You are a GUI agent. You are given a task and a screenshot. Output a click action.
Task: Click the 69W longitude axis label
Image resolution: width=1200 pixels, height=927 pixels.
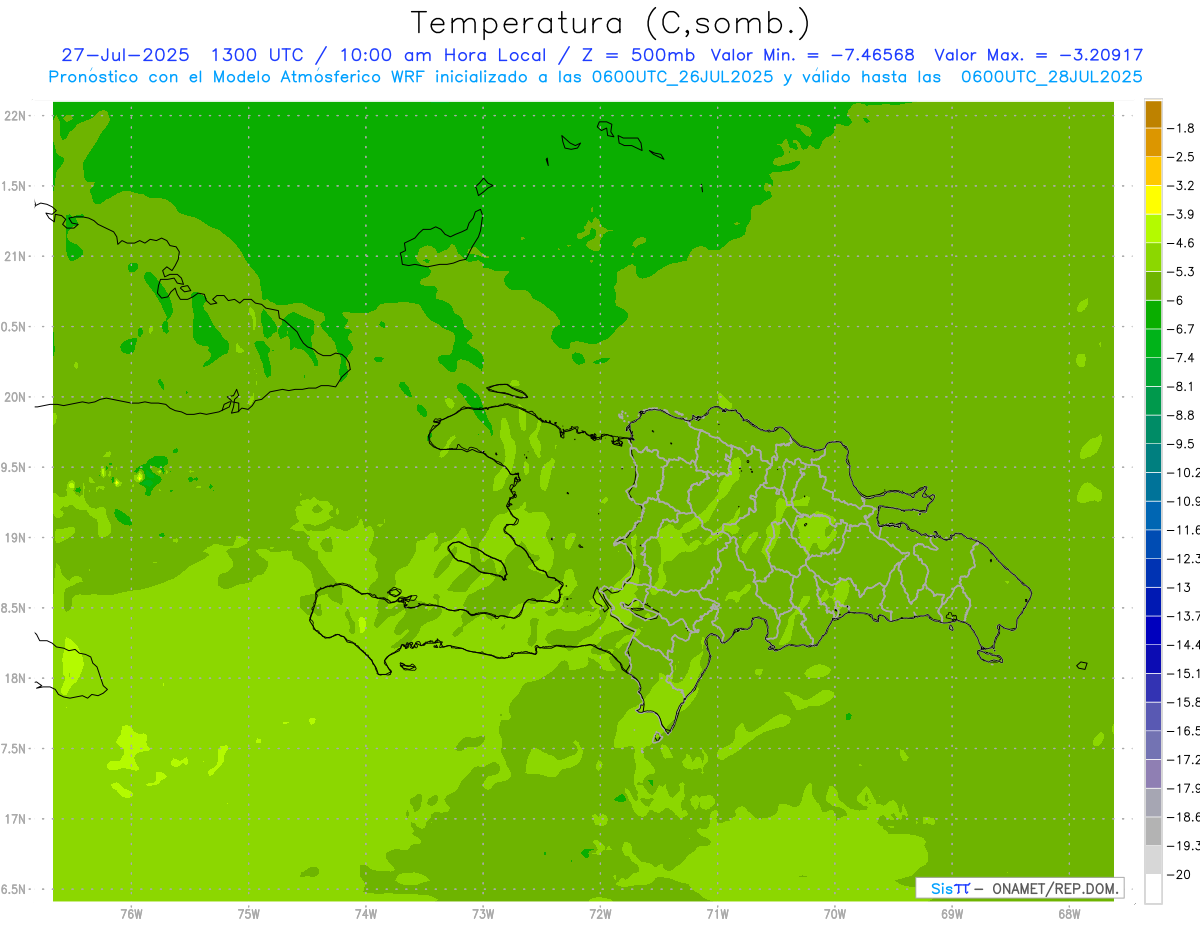[x=952, y=914]
